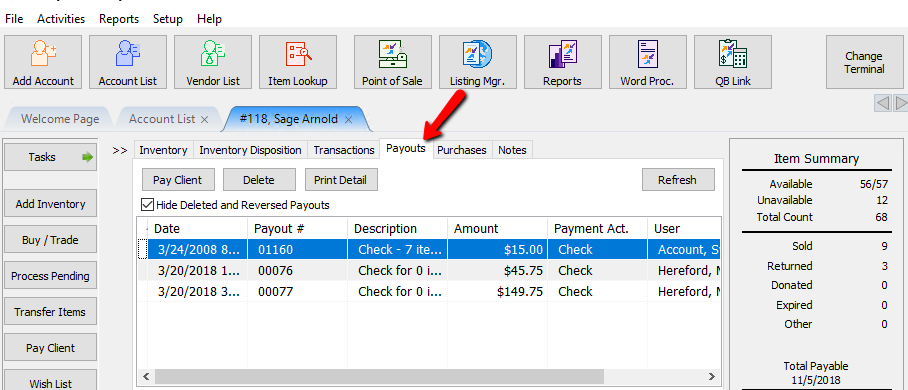
Task: Click the Refresh button
Action: point(678,180)
